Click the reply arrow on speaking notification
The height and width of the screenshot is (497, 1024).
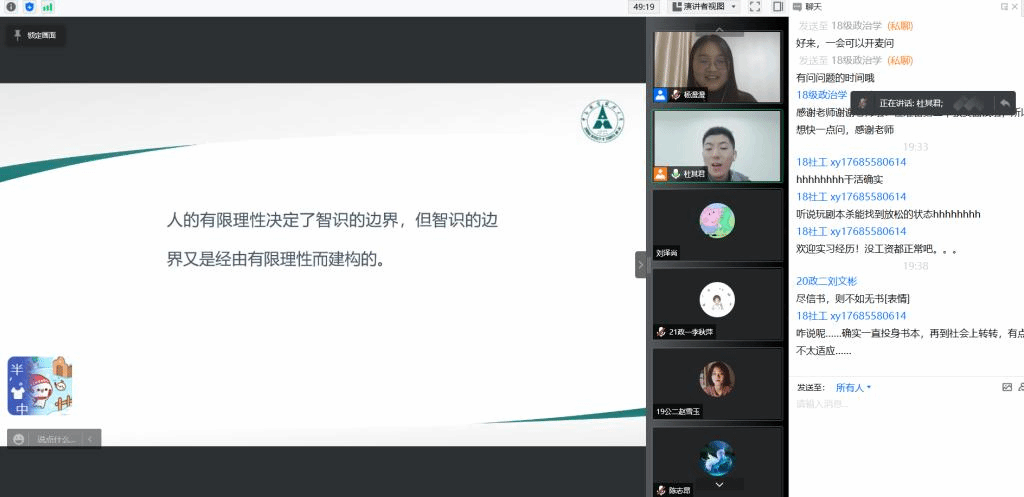1004,103
